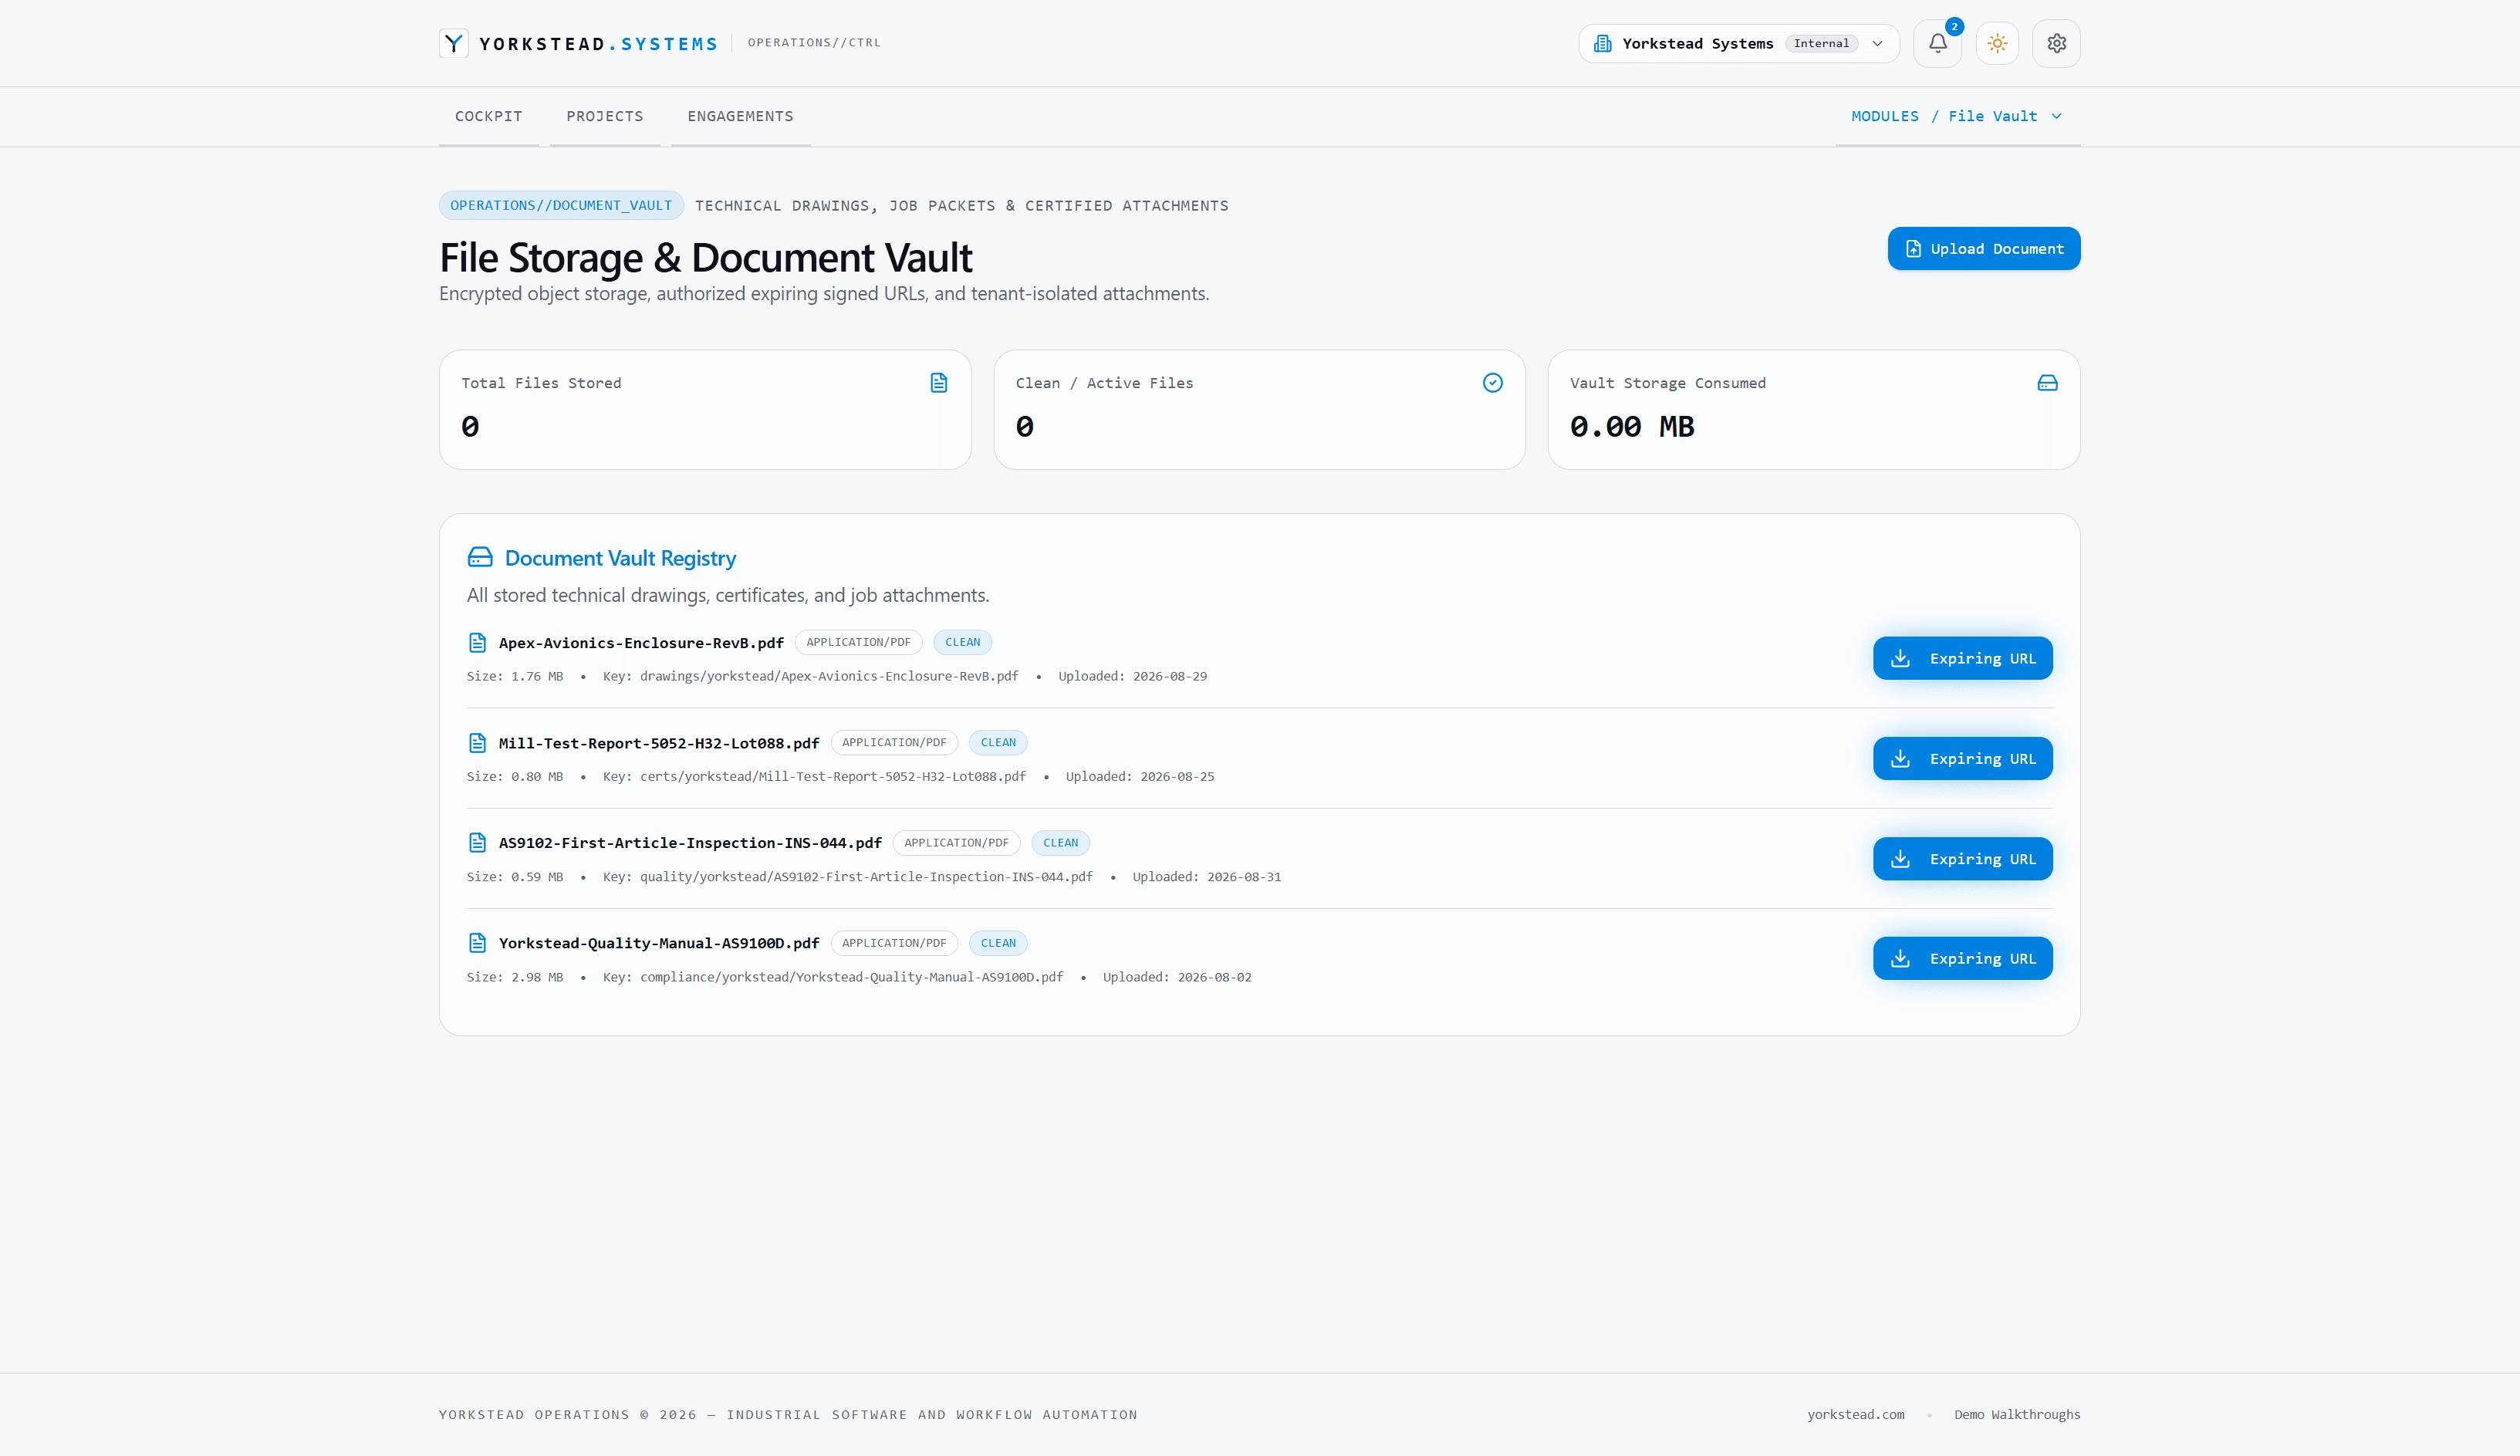Switch to the COCKPIT tab
The height and width of the screenshot is (1456, 2520).
(488, 116)
